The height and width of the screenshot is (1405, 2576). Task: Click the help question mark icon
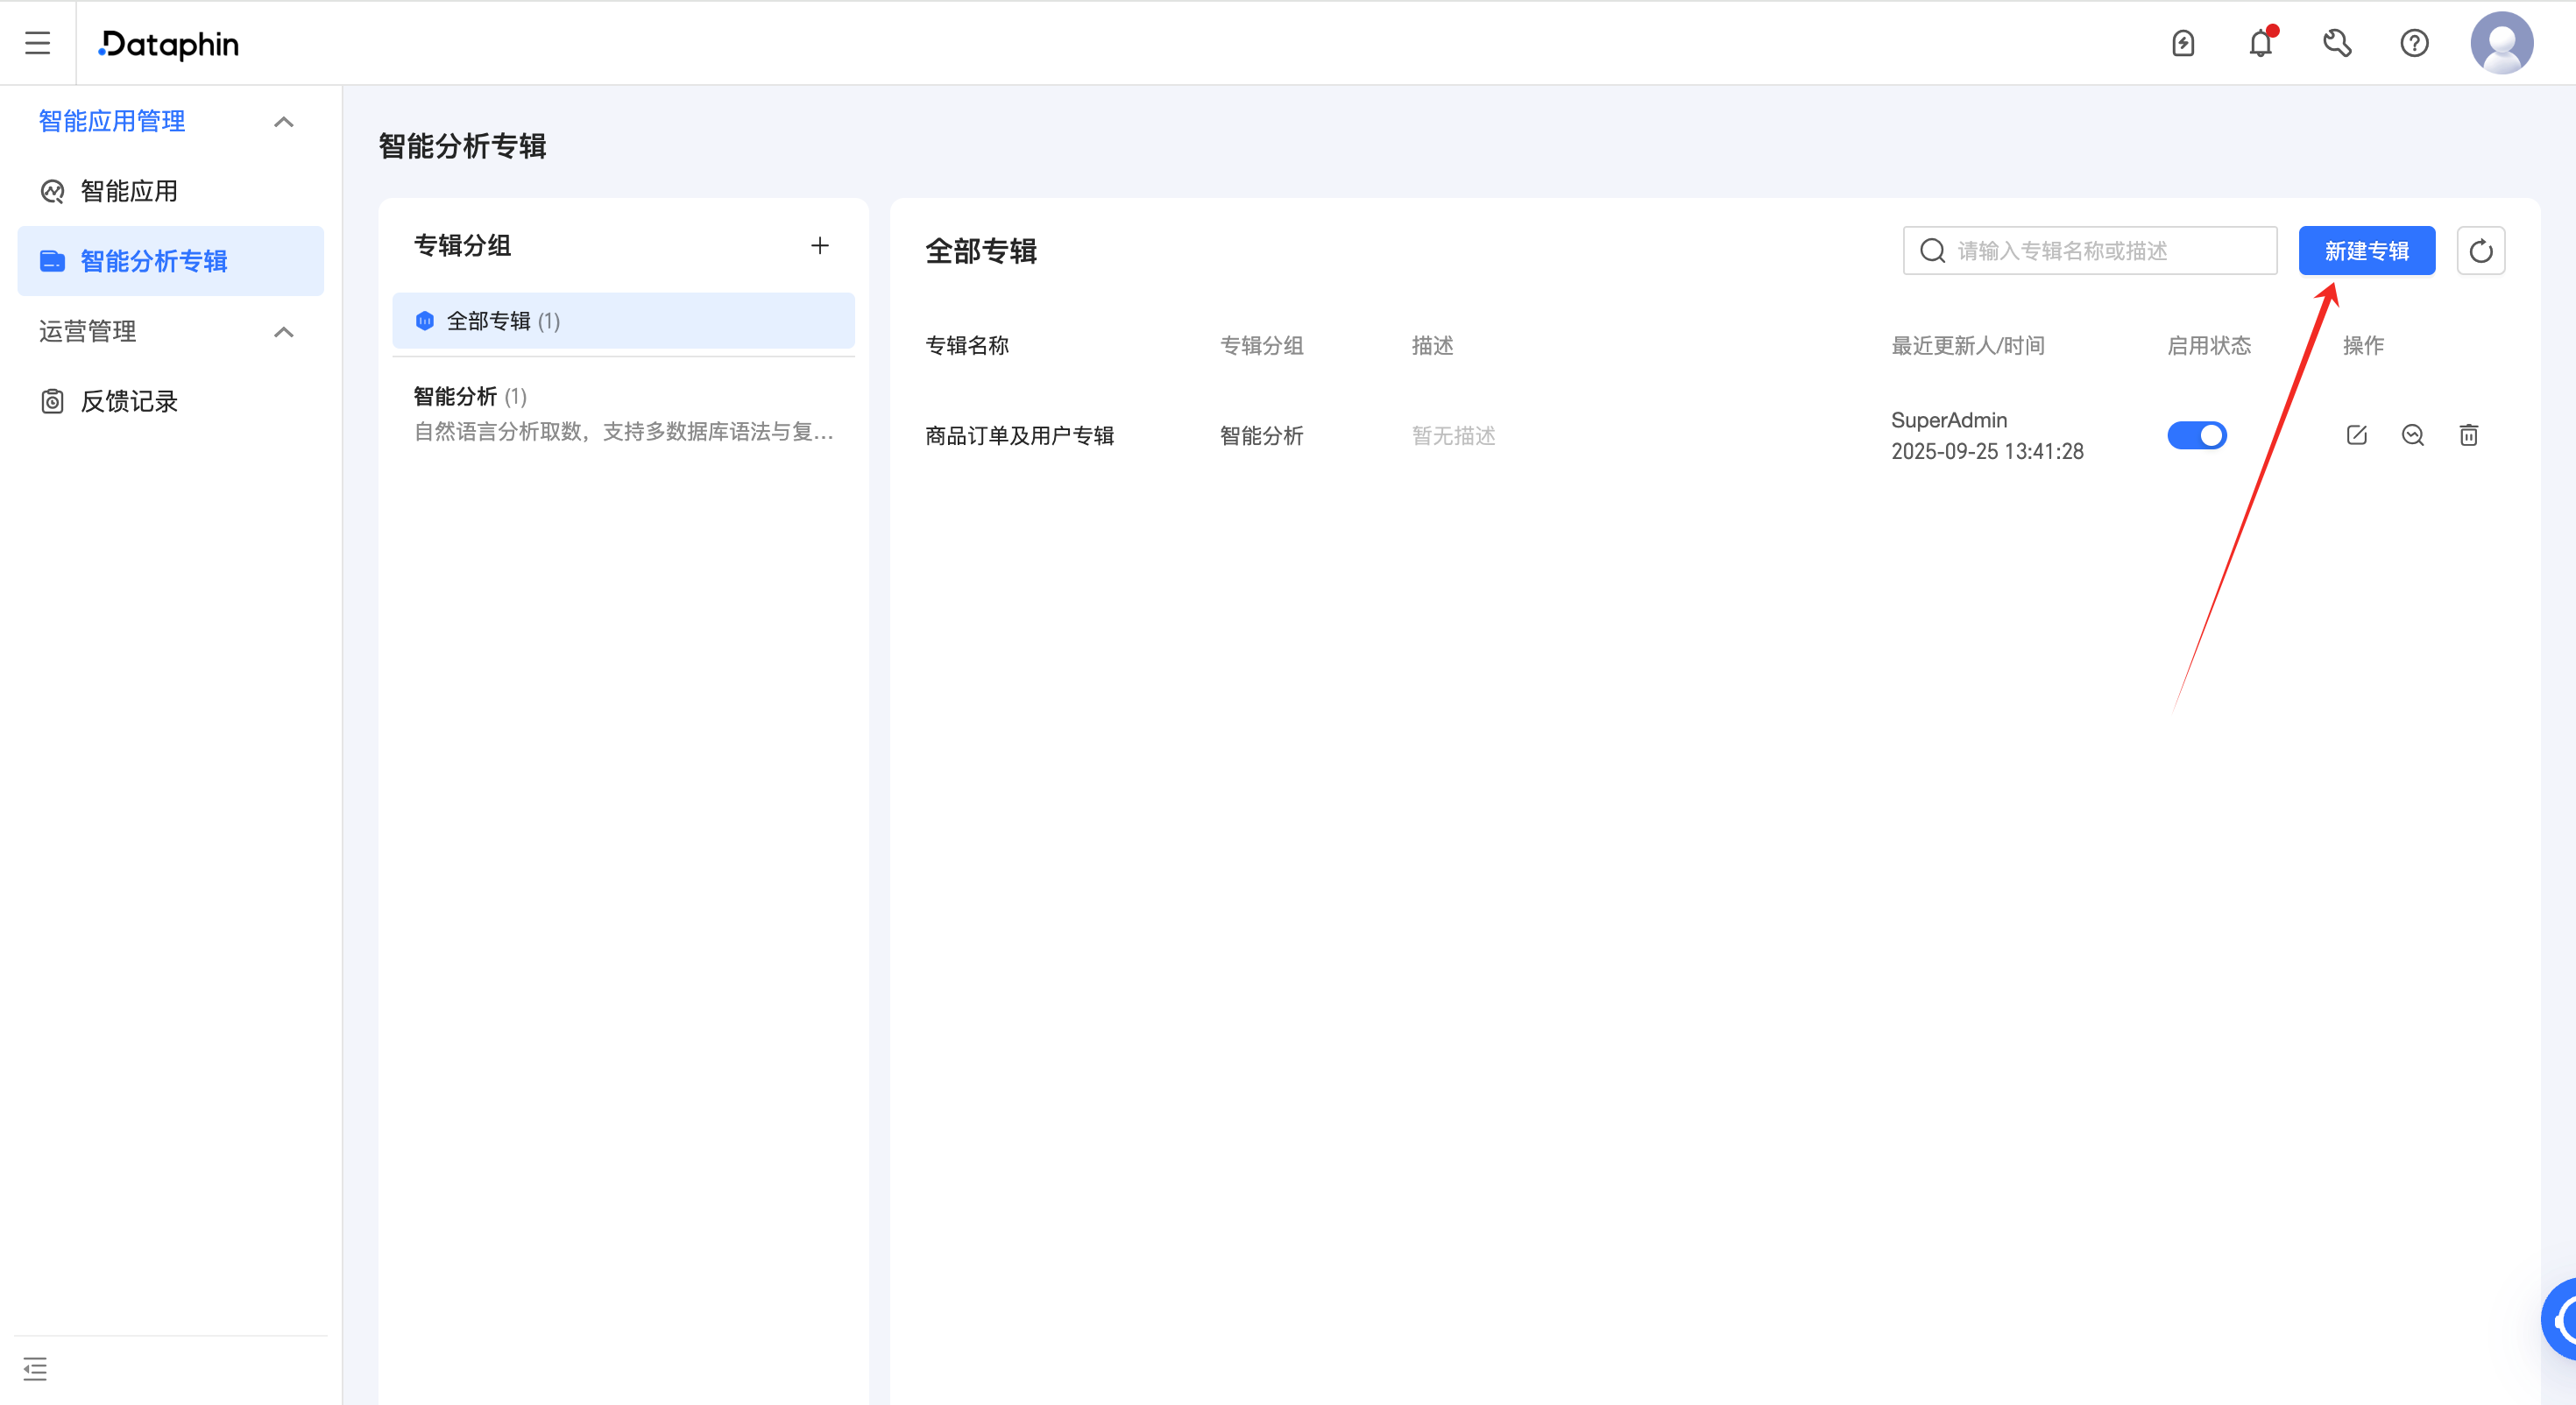(x=2414, y=43)
